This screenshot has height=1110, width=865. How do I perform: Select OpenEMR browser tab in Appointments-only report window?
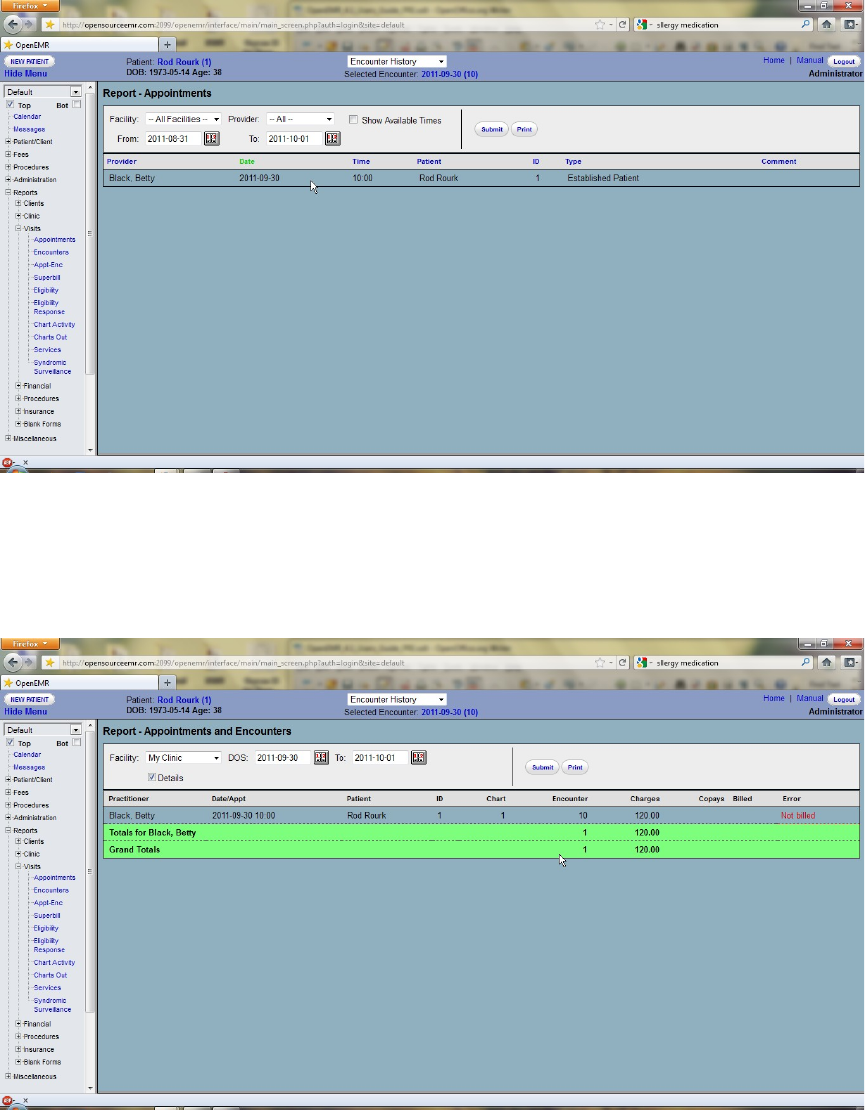point(79,45)
